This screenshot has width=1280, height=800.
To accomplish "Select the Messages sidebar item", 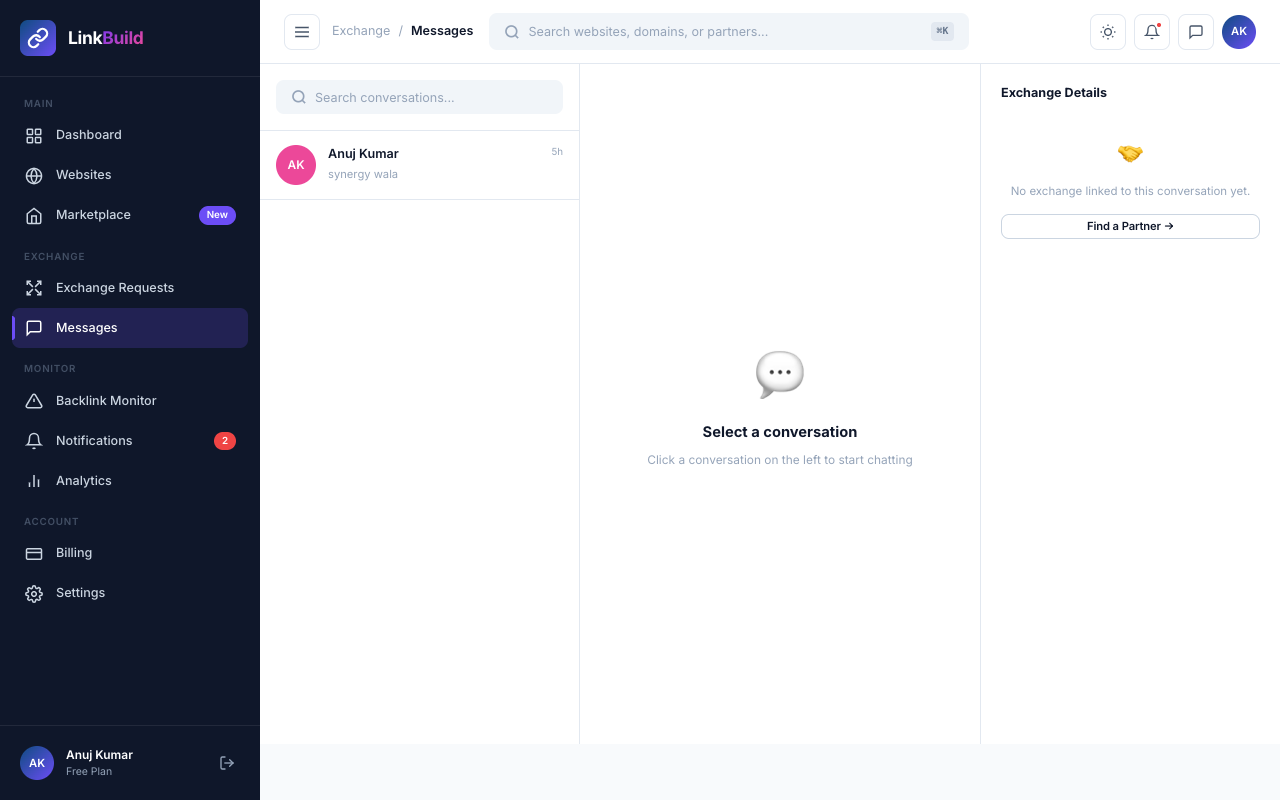I will click(x=130, y=328).
